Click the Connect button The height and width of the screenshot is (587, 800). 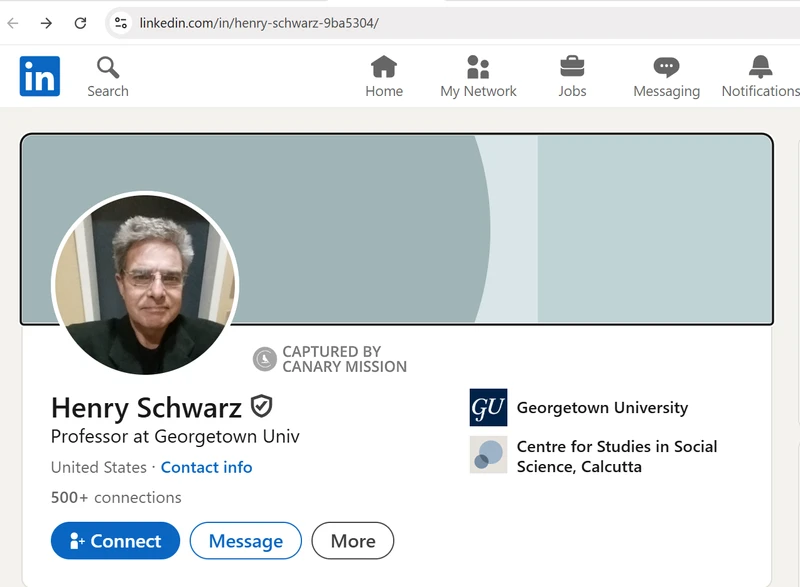[115, 541]
